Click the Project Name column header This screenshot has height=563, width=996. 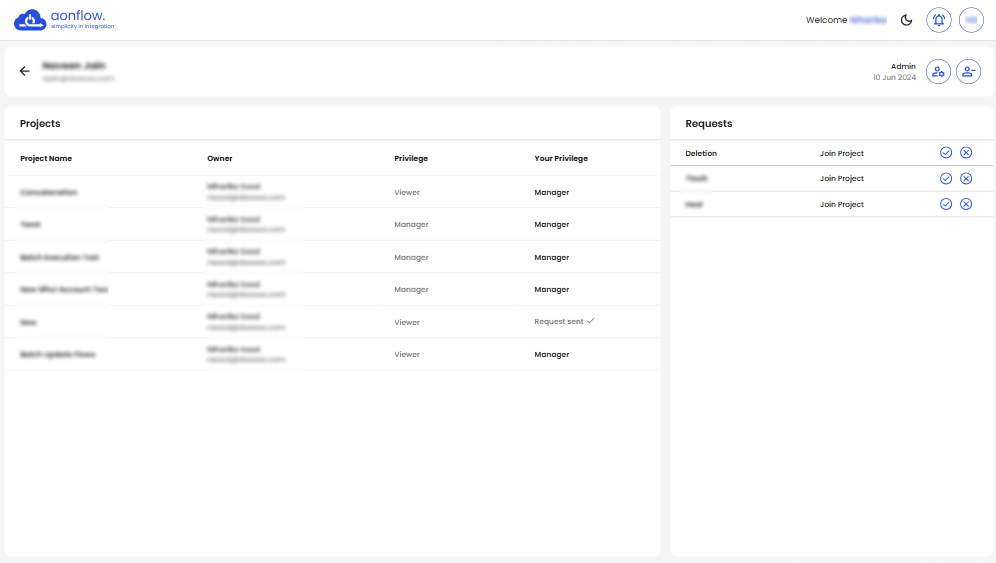coord(46,158)
